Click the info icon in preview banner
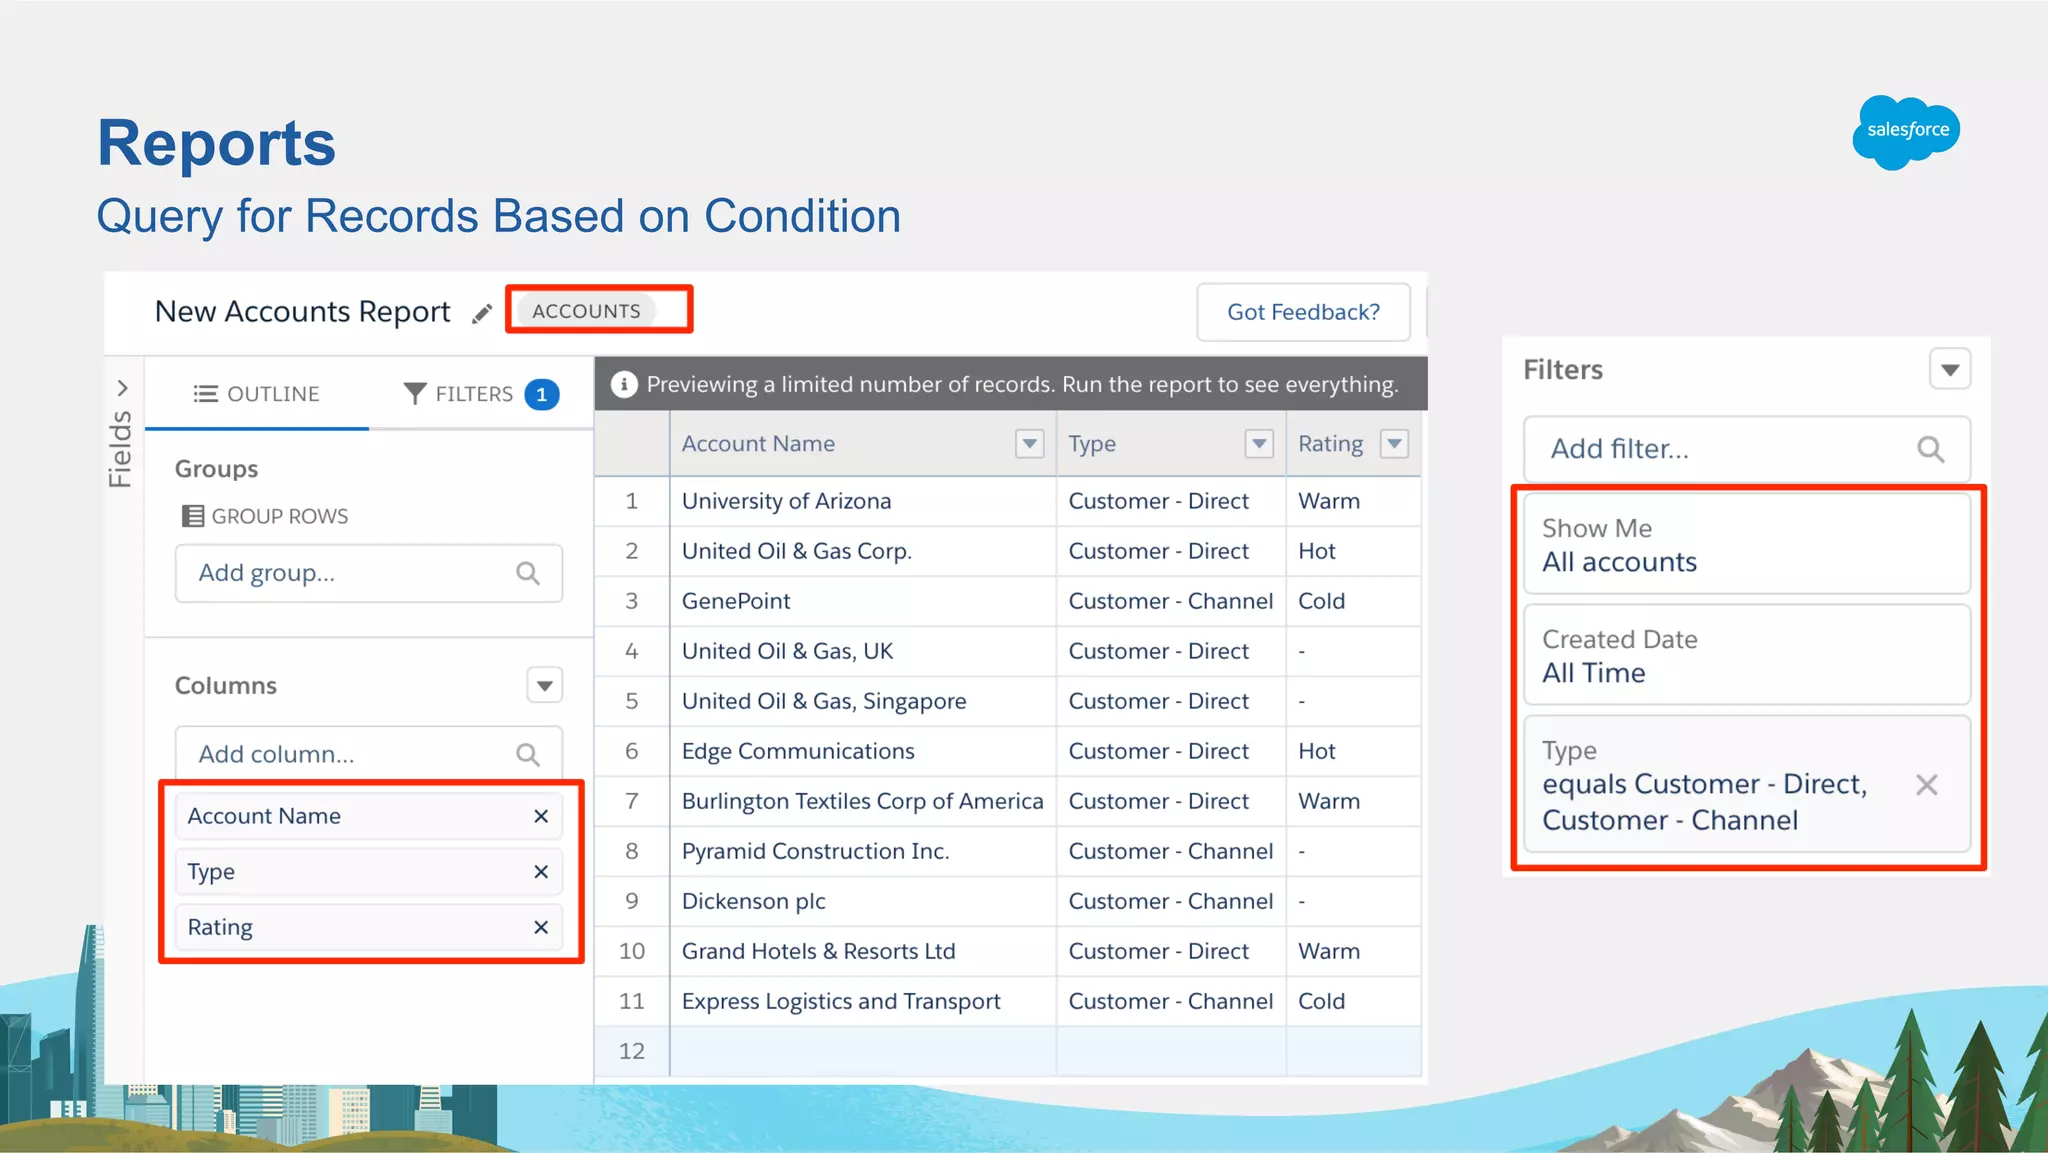 coord(624,384)
